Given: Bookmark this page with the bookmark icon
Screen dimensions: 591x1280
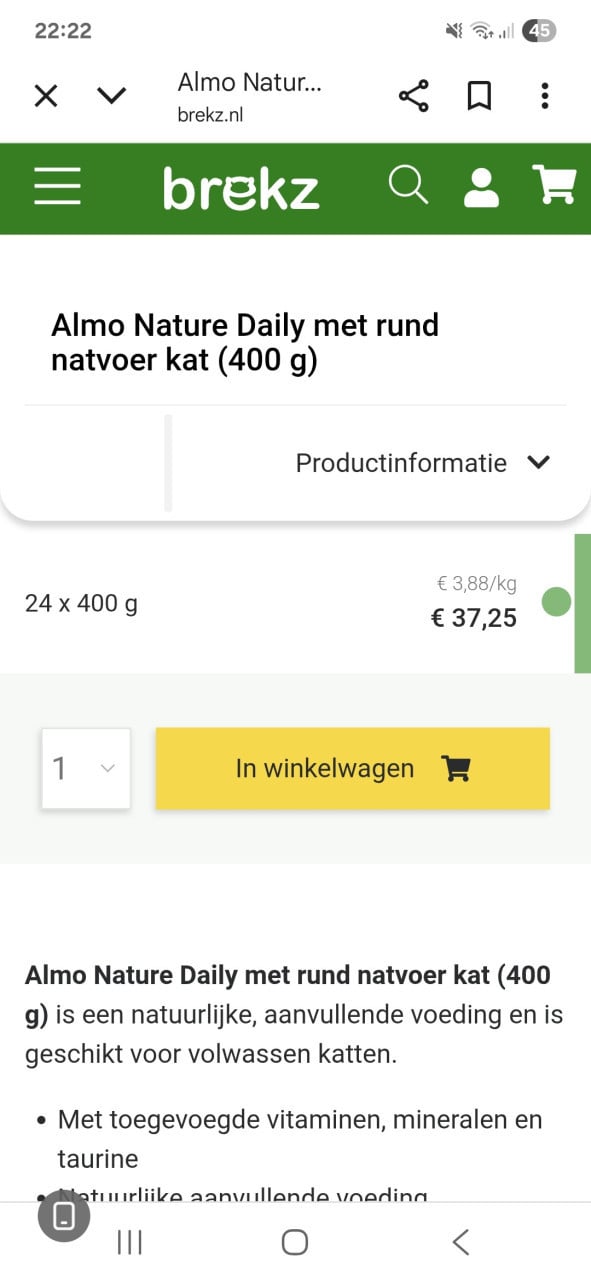Looking at the screenshot, I should 479,96.
